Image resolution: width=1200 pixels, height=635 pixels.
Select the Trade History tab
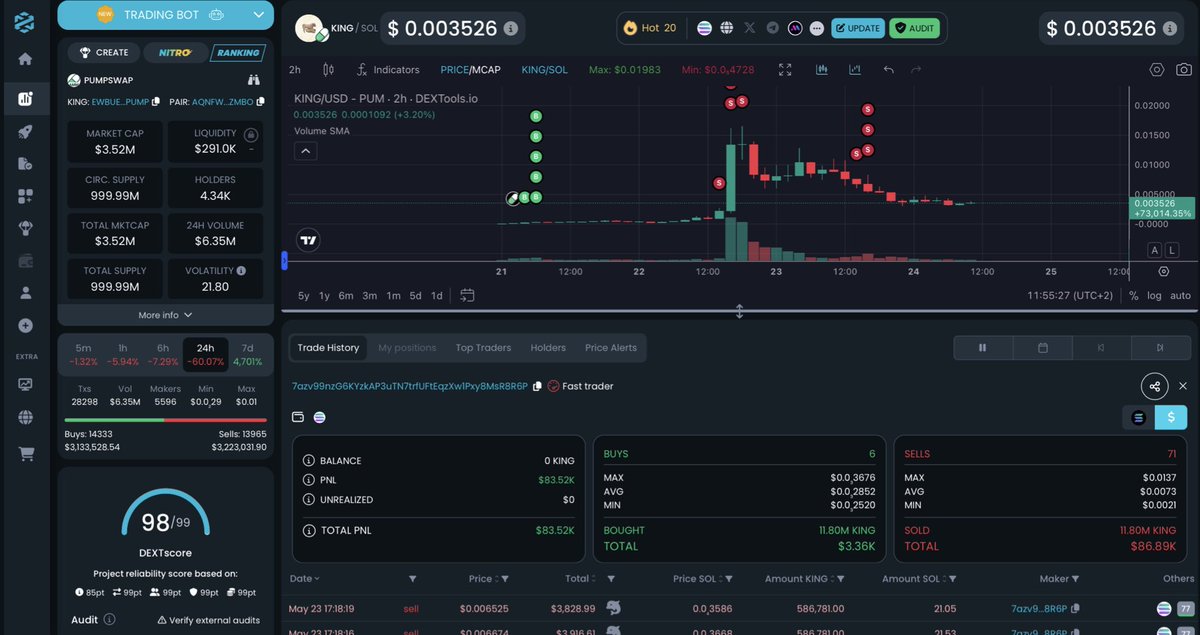tap(328, 348)
